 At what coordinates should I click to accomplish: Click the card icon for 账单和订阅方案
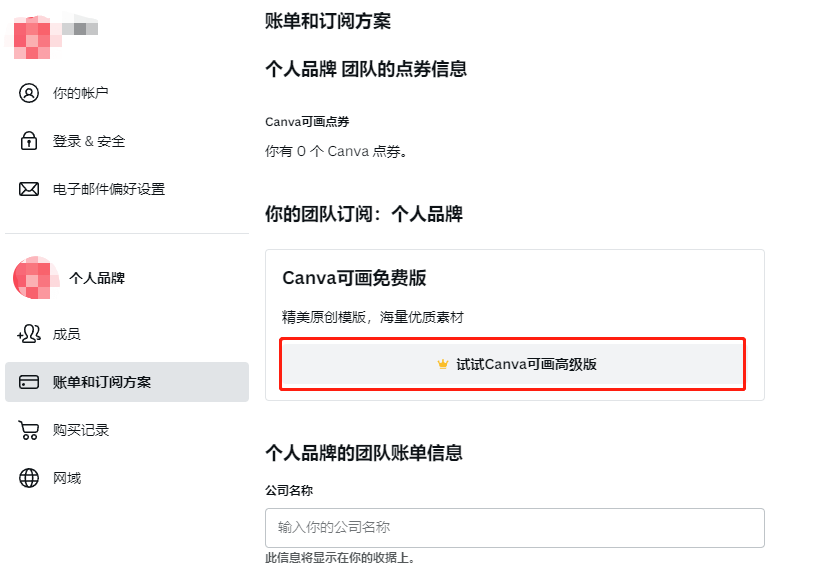[29, 382]
